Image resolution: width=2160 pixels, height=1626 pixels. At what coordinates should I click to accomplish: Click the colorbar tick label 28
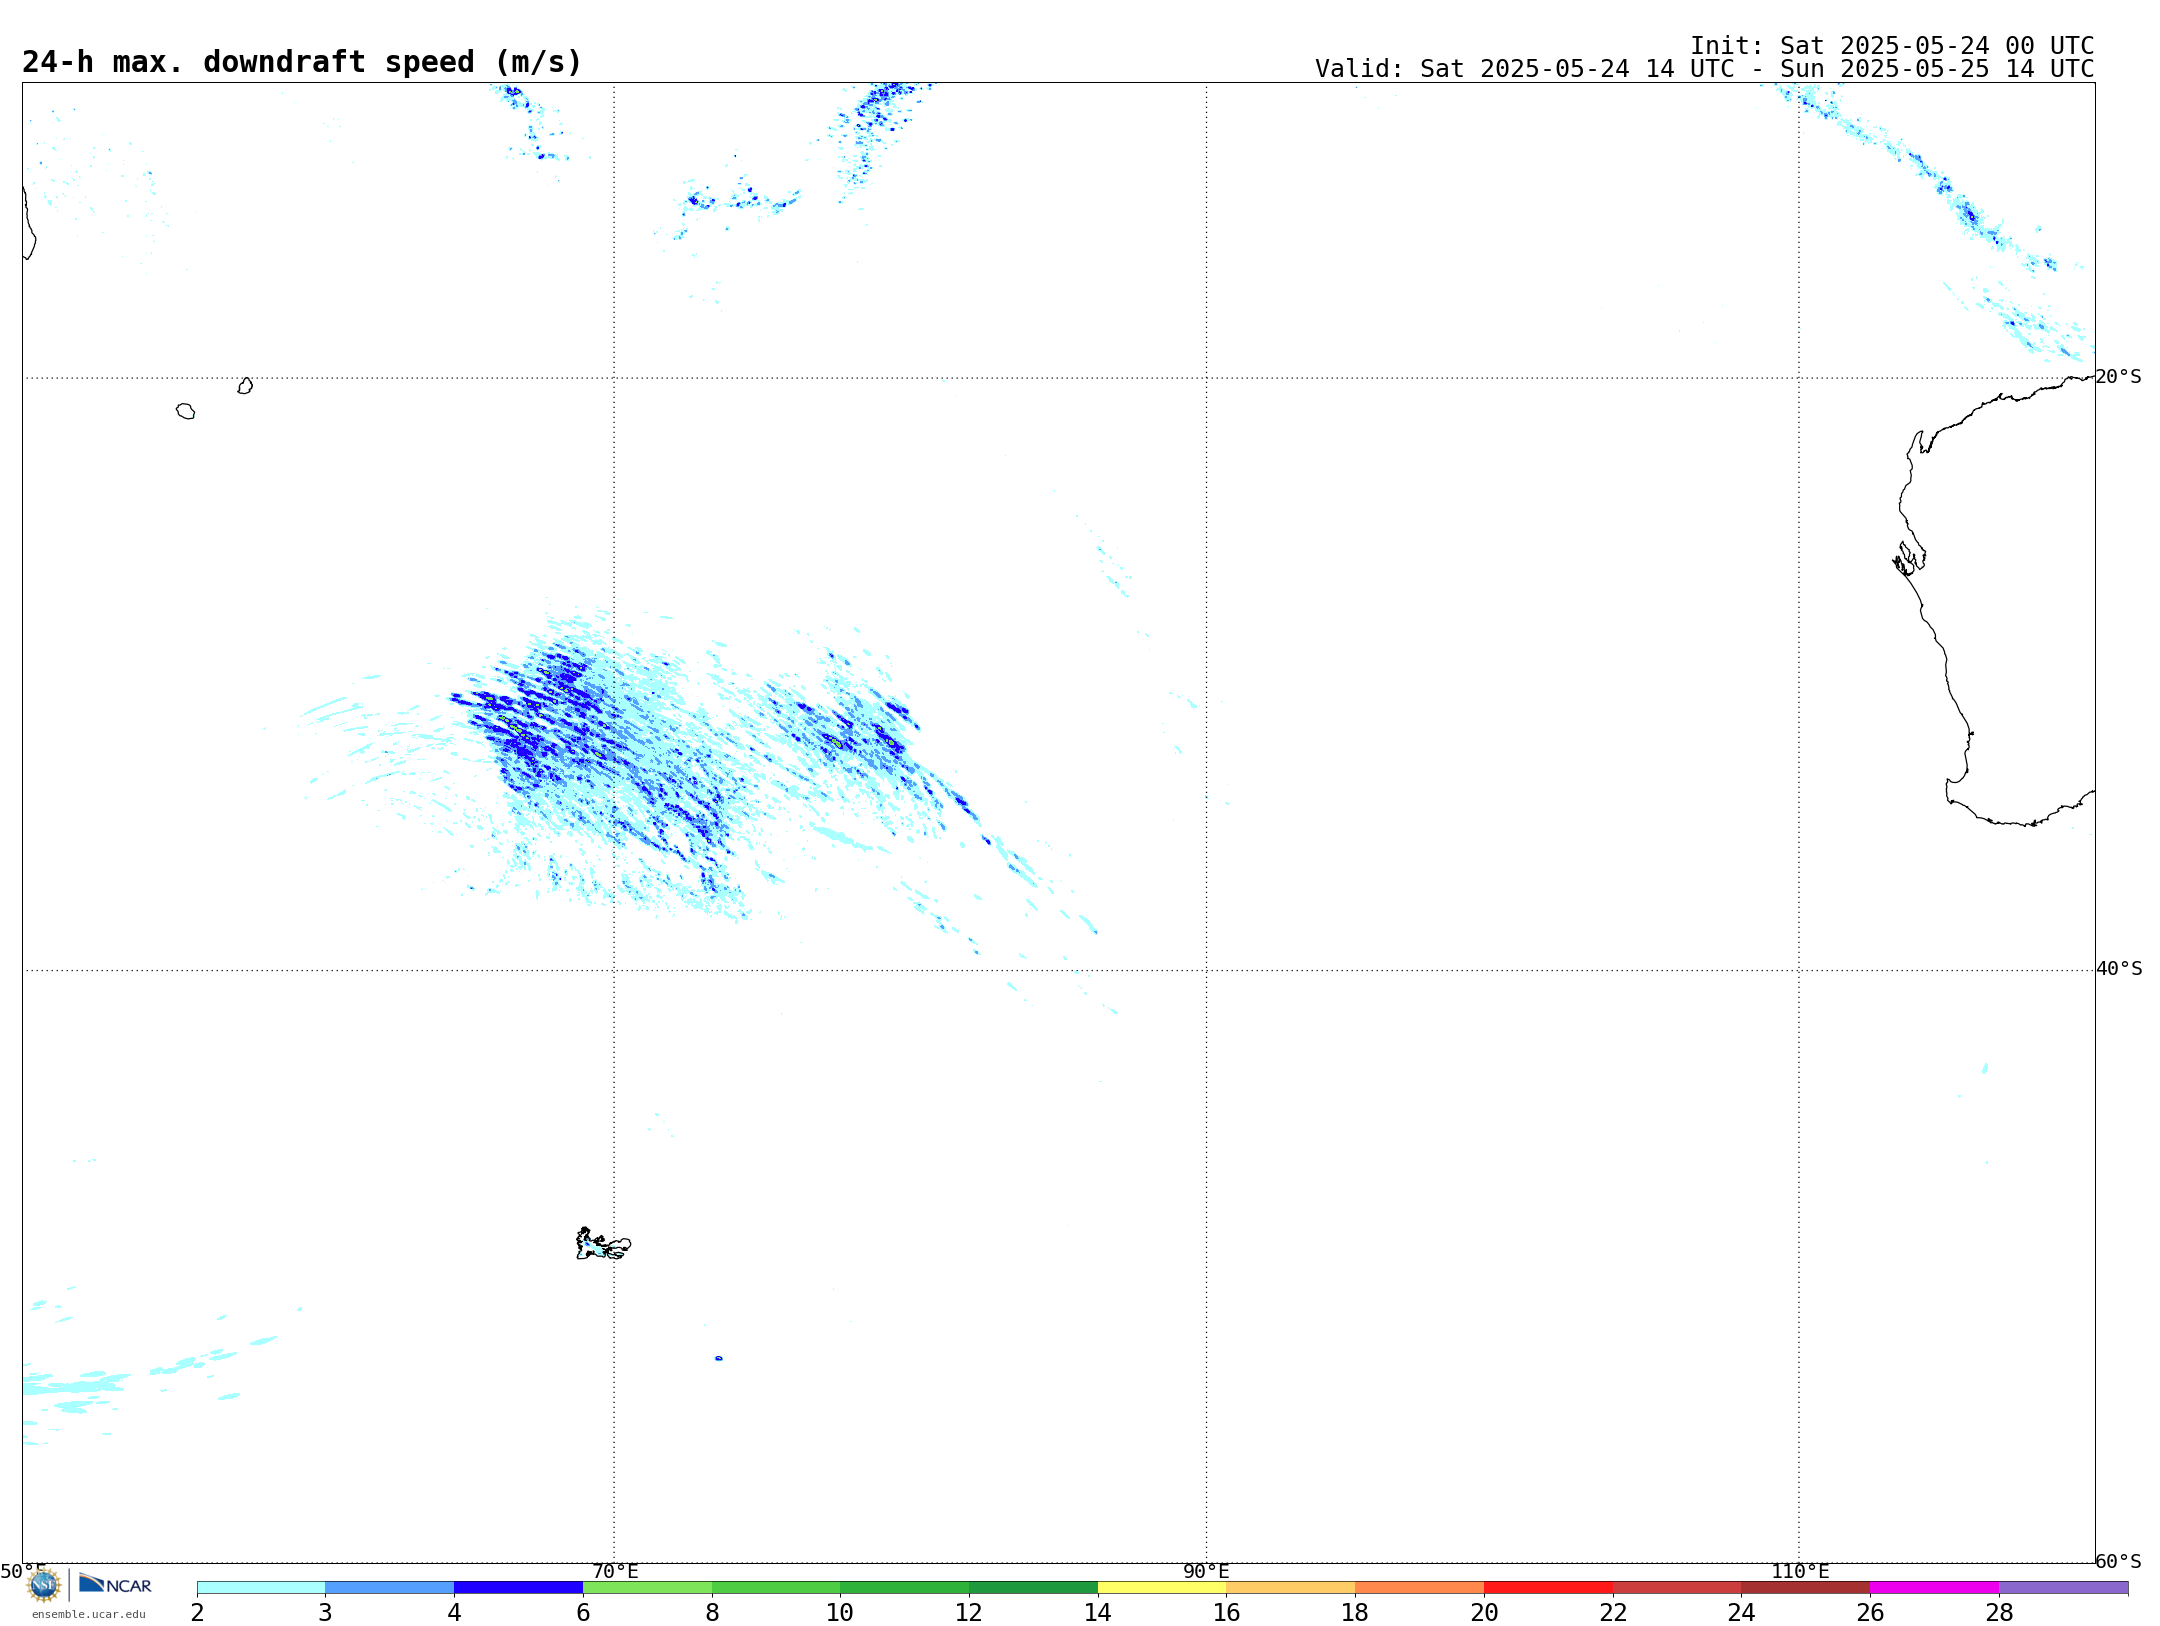[1999, 1612]
